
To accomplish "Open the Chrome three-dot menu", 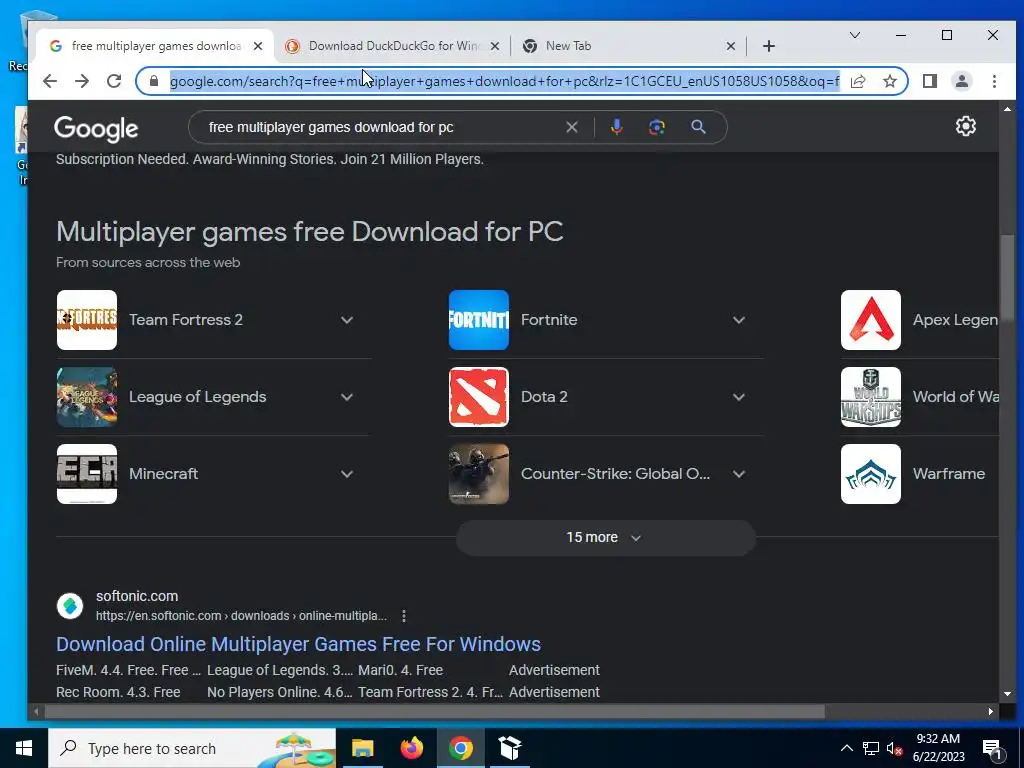I will tap(994, 81).
